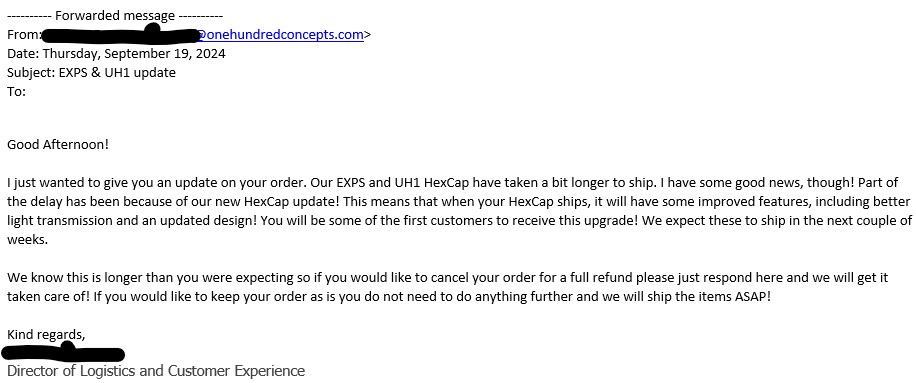916x383 pixels.
Task: Click the redacted signature name bar
Action: [63, 353]
